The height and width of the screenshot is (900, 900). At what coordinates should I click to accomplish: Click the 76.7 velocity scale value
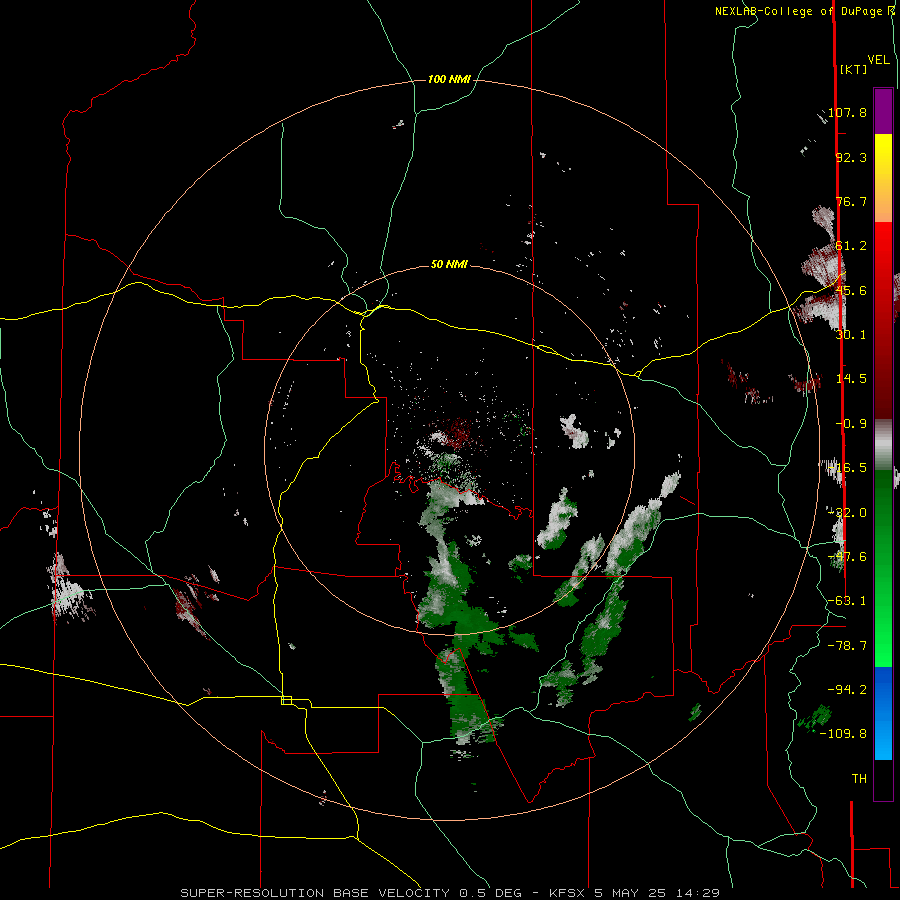pos(851,201)
